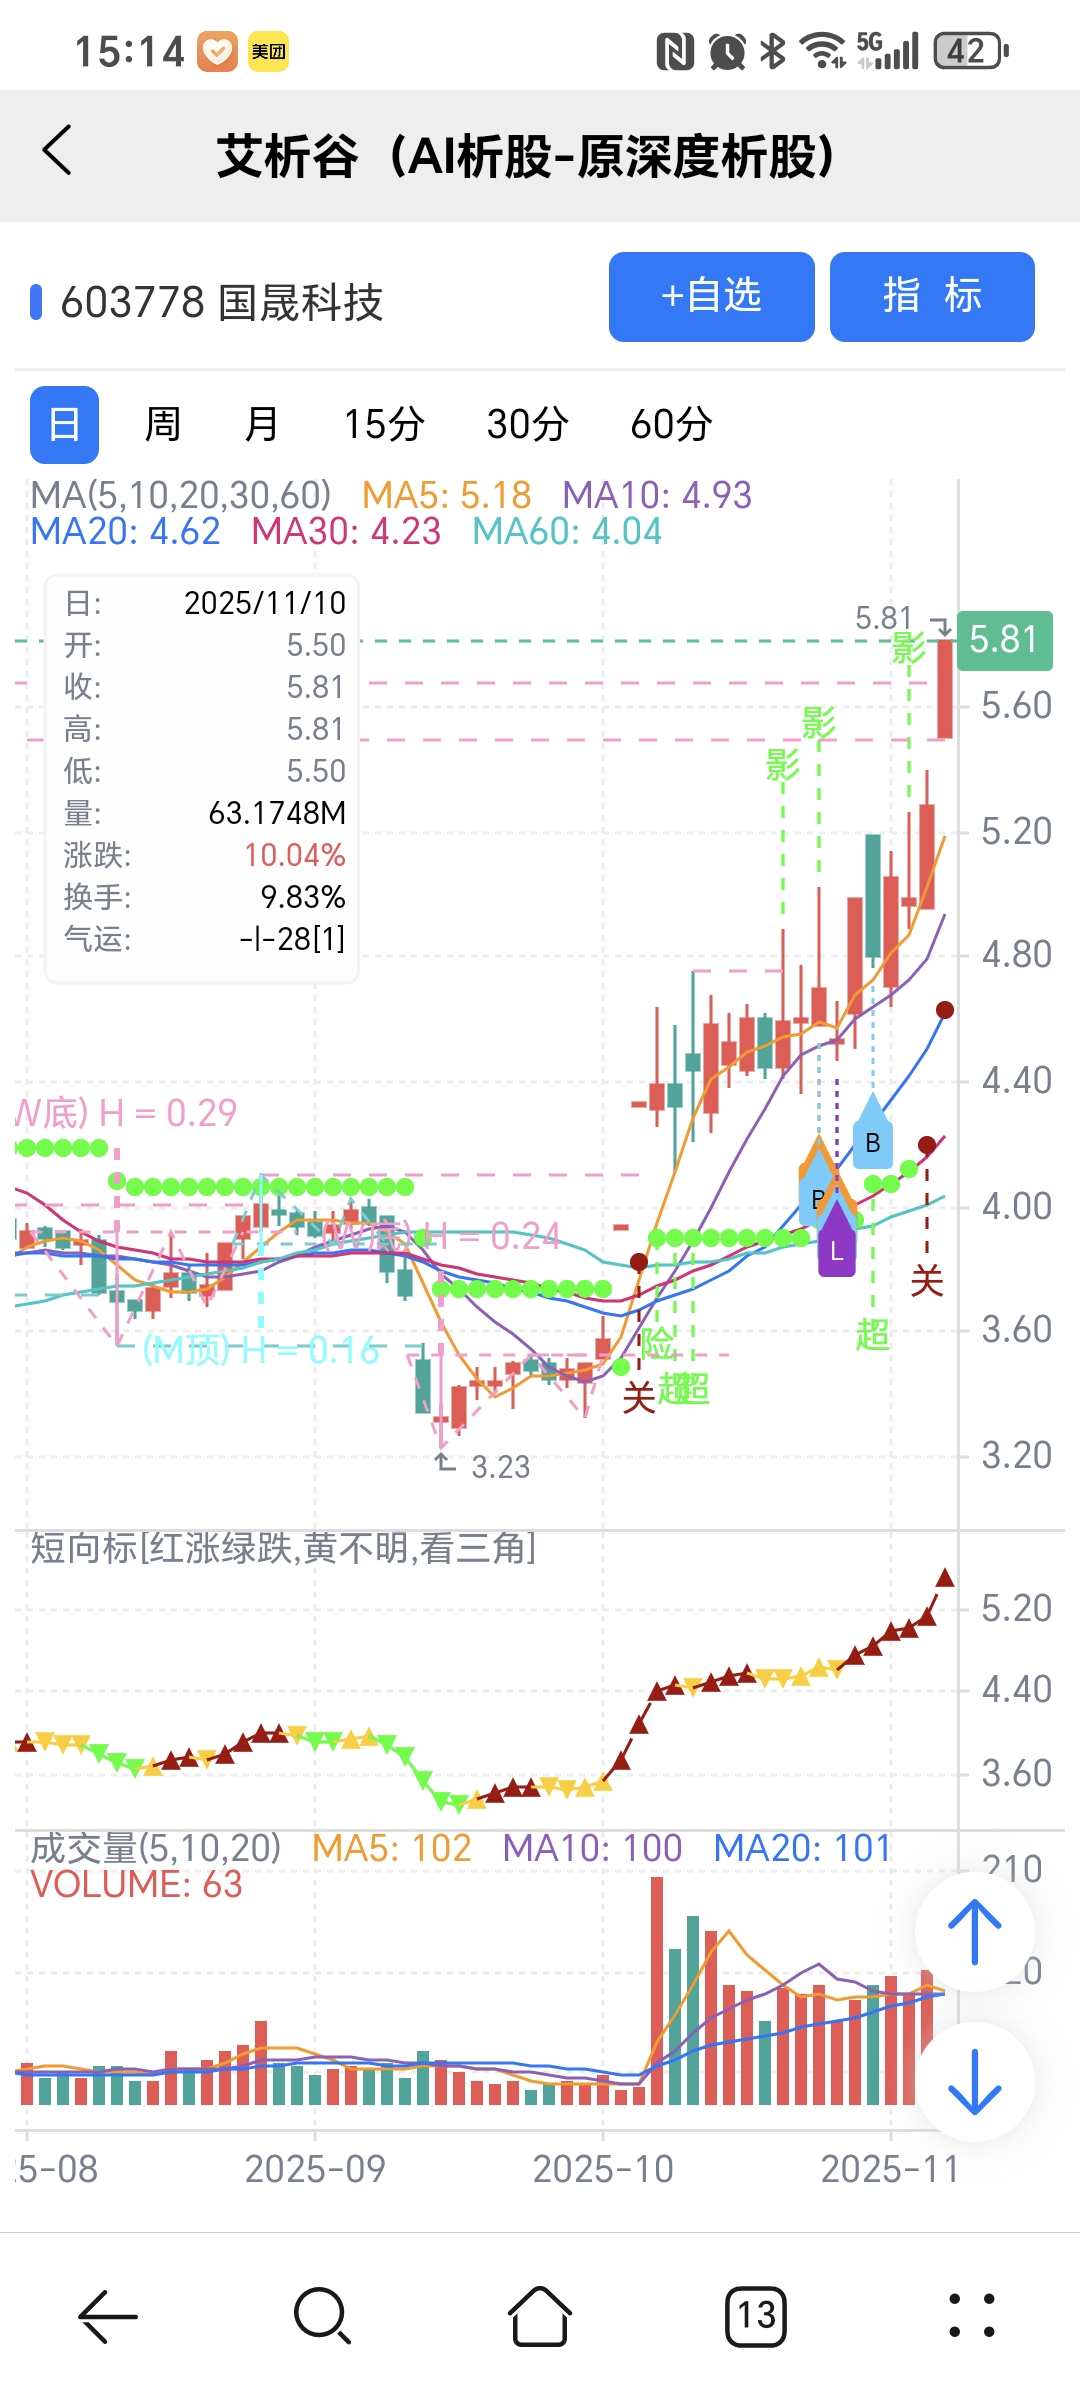Tap the 2025-09 date axis label

(315, 2169)
